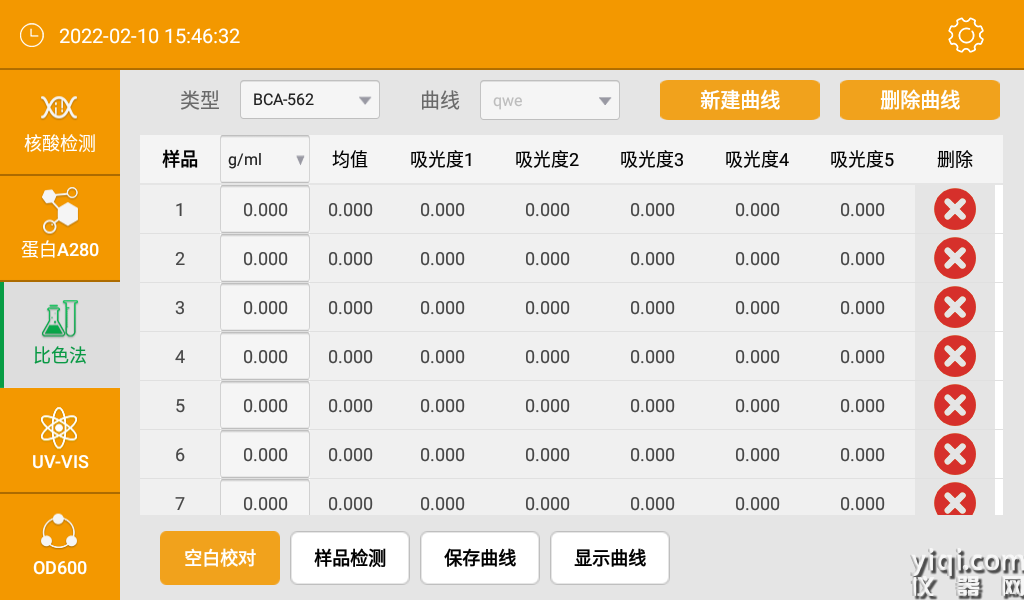This screenshot has width=1024, height=600.
Task: Edit concentration field for sample 2
Action: pos(264,259)
